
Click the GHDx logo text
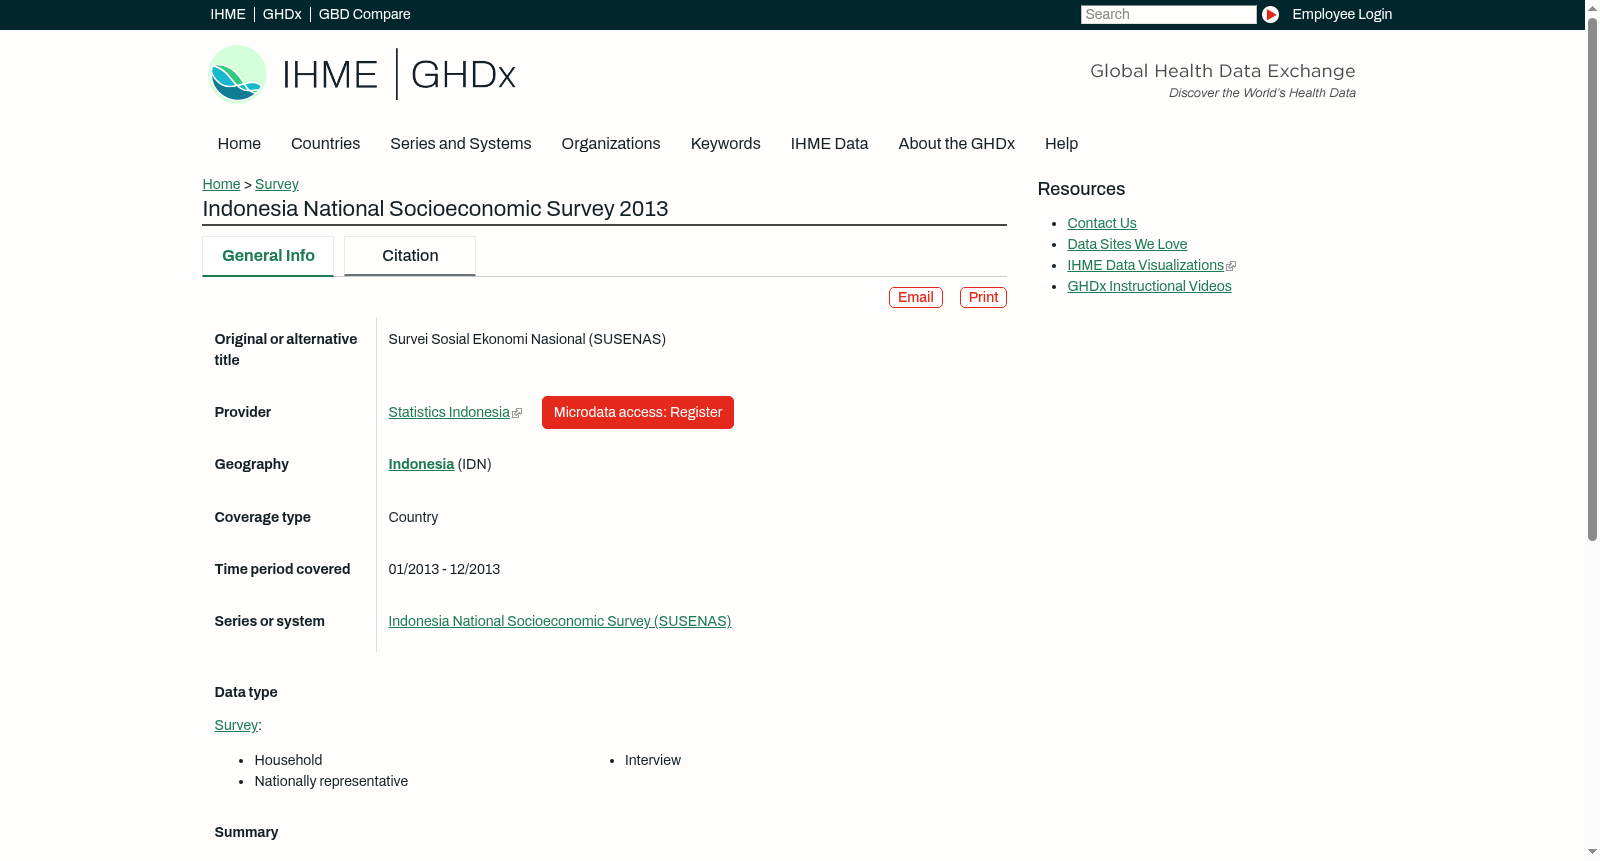[463, 74]
